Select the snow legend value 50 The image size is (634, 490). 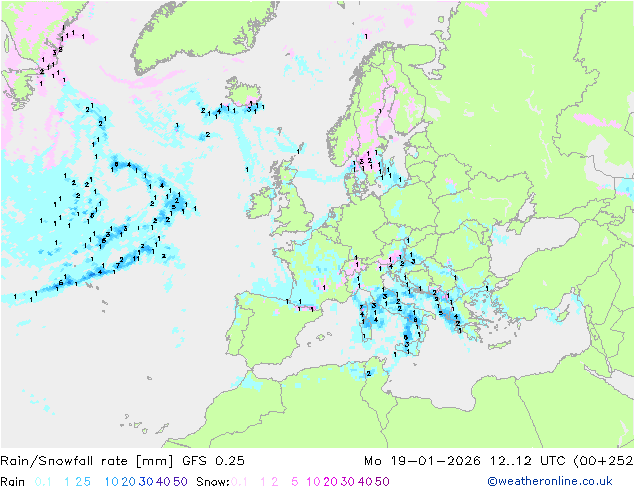point(382,482)
